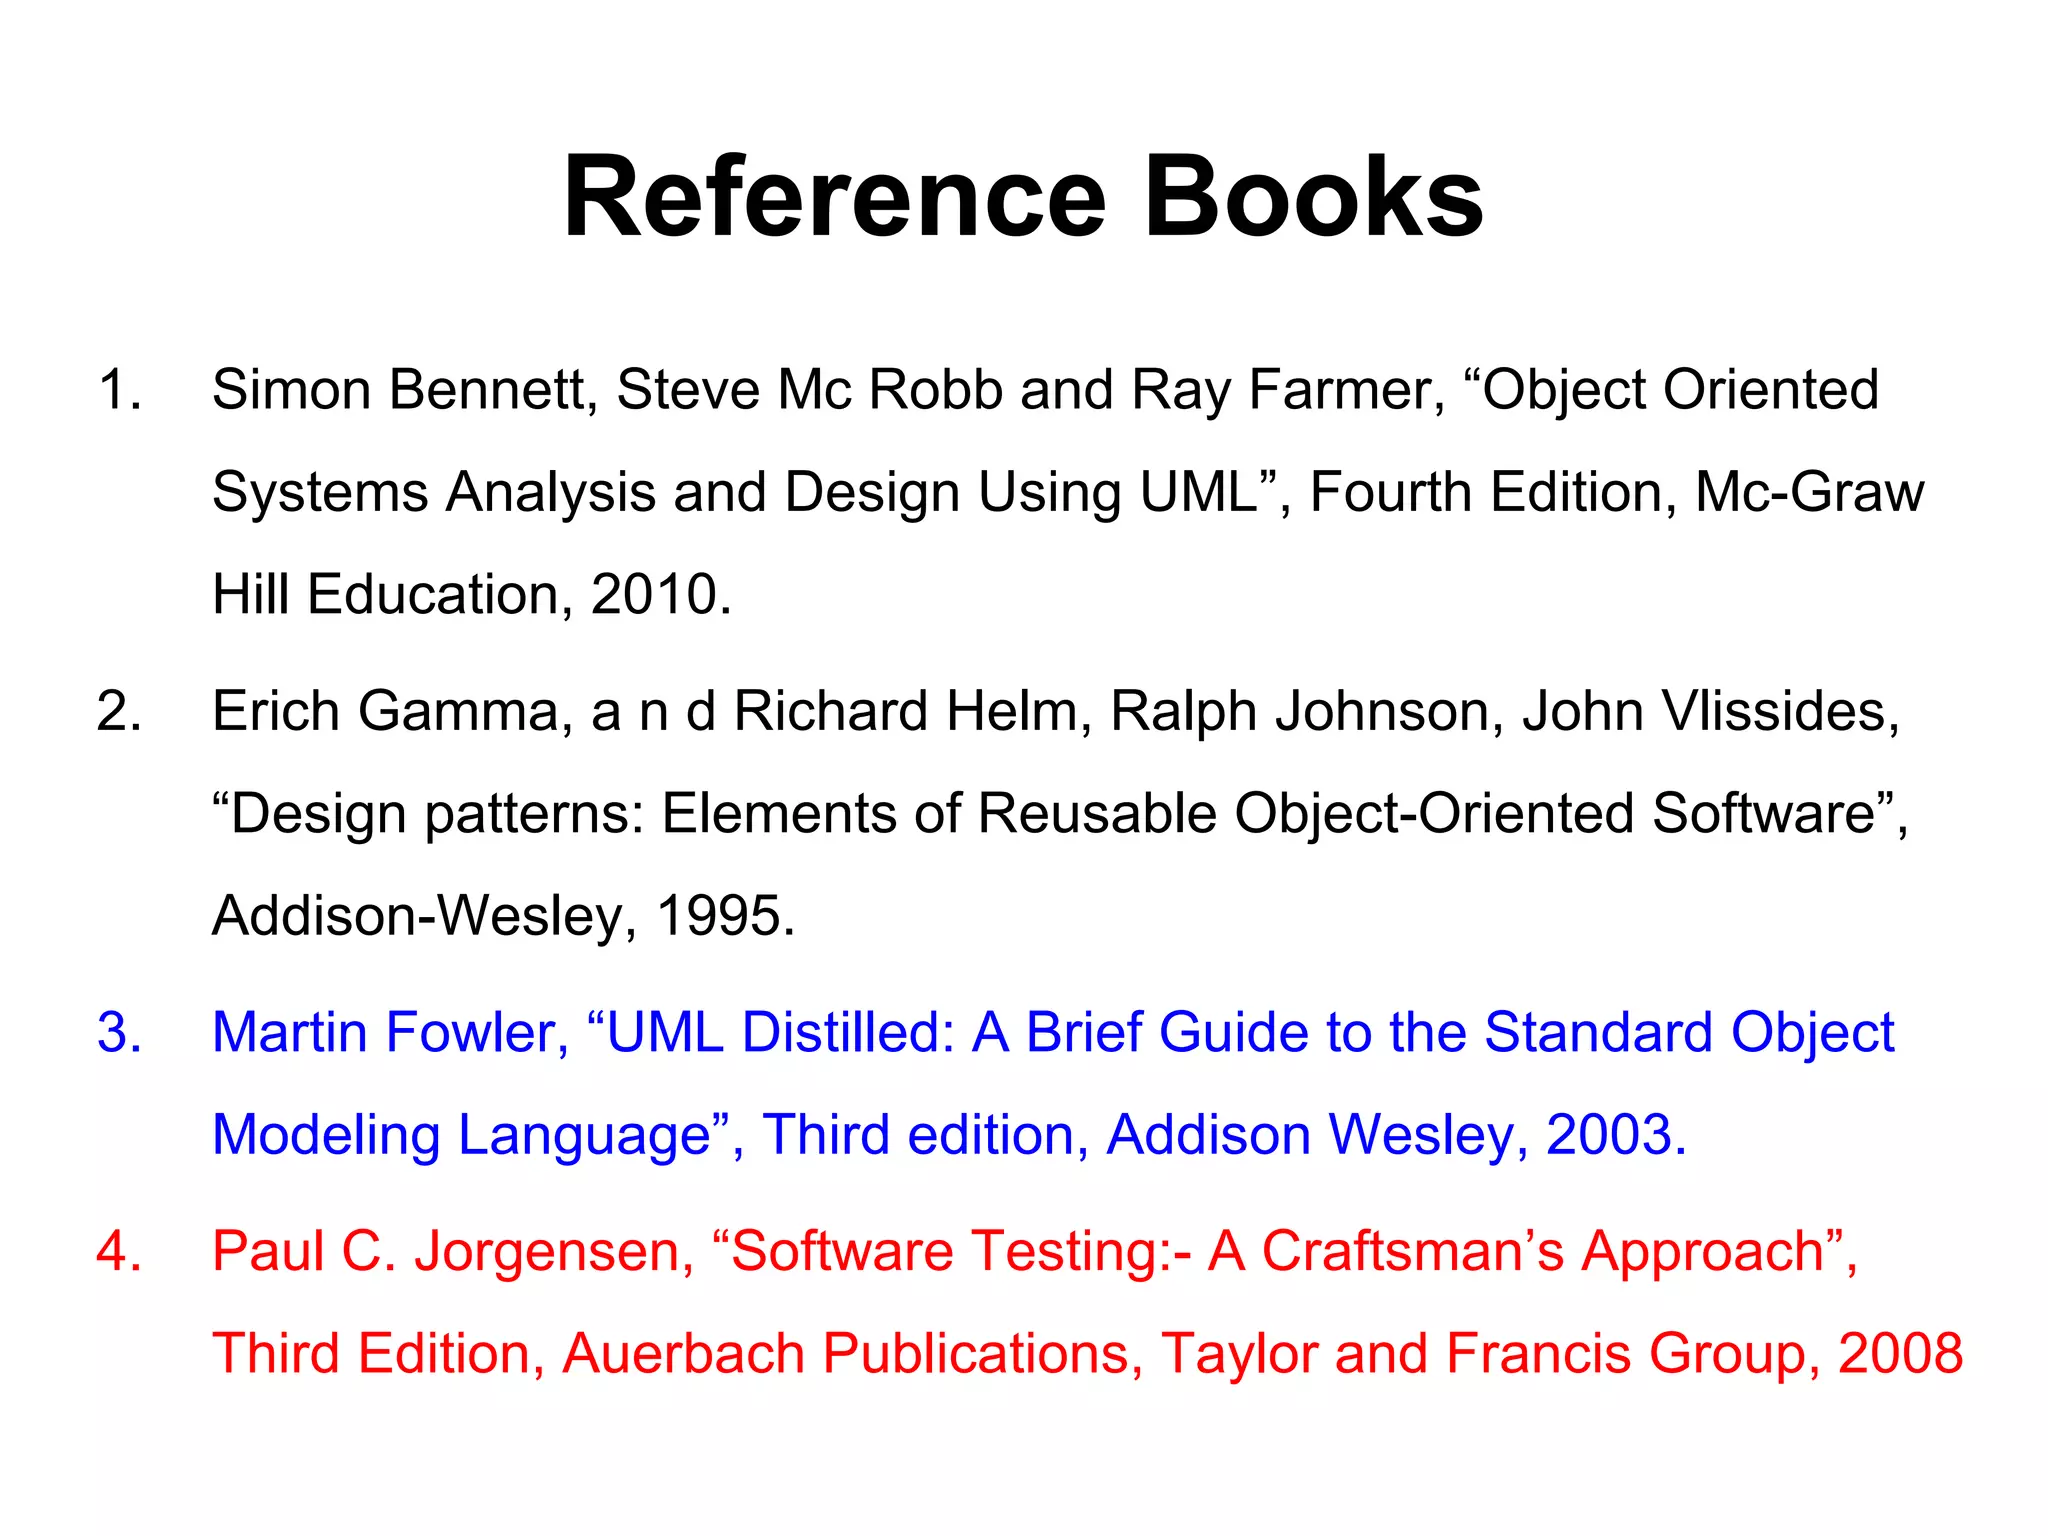The width and height of the screenshot is (2048, 1536).
Task: Click the line Hill Education, 2010
Action: pos(472,594)
